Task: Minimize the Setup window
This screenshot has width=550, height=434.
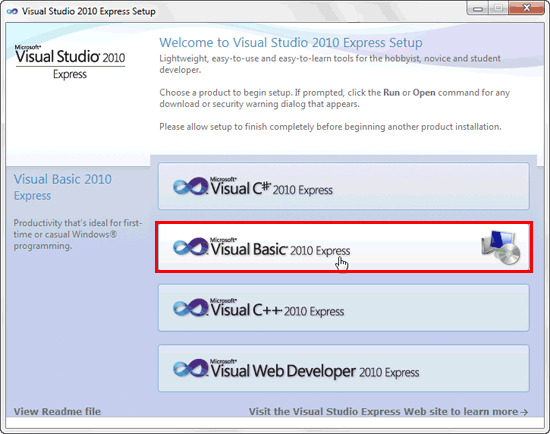Action: tap(477, 8)
